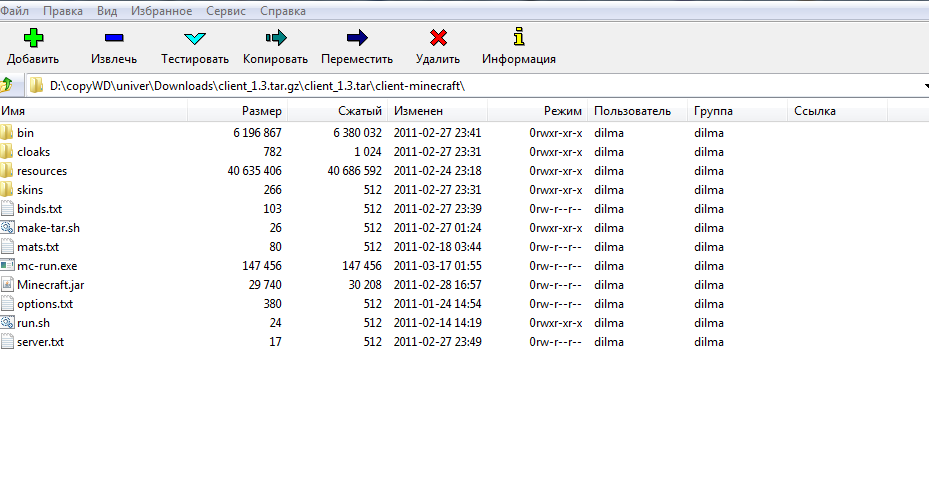Click packed size 1 024 for cloaks
929x500 pixels.
(368, 152)
